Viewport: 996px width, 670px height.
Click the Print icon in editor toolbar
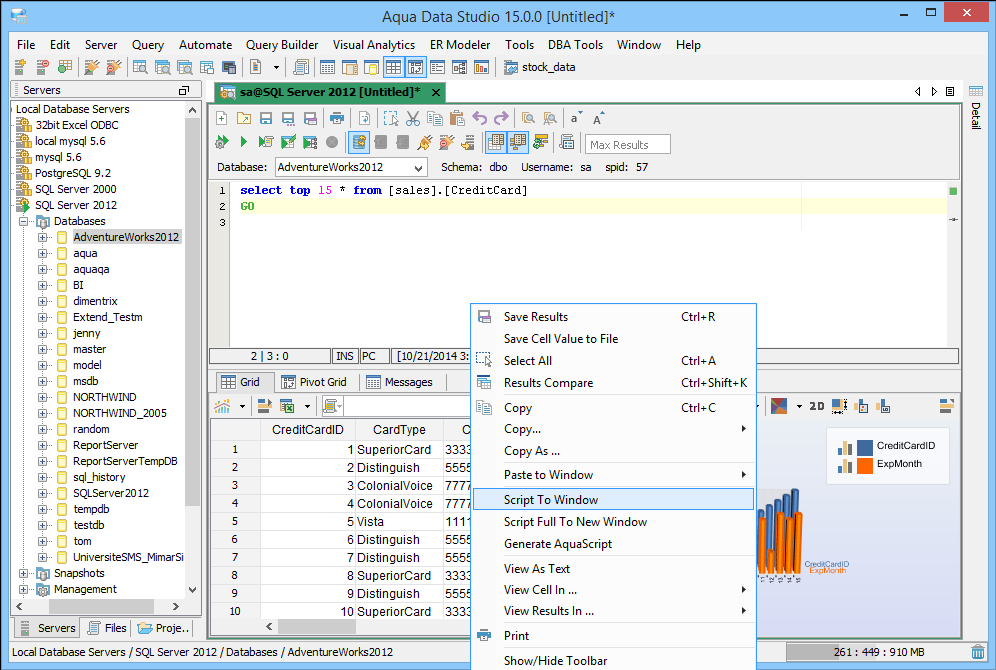pos(337,118)
